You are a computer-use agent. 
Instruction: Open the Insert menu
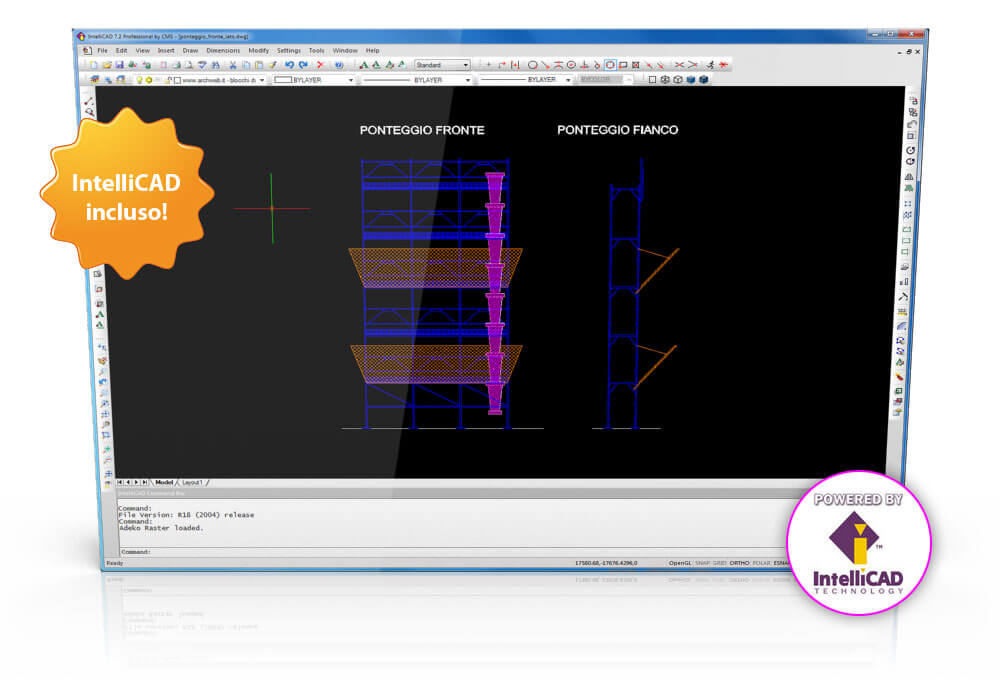tap(166, 50)
